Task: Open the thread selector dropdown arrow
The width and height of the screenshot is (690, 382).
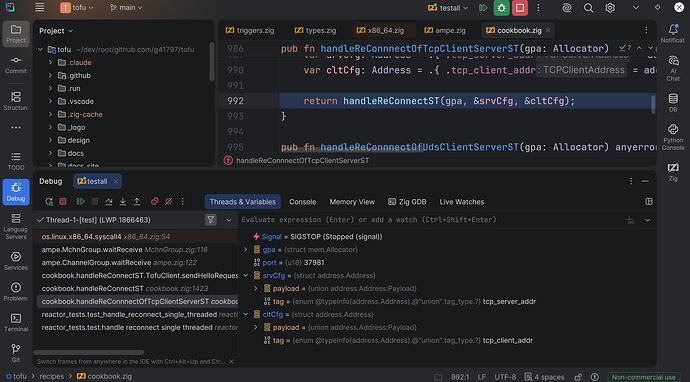Action: point(228,220)
